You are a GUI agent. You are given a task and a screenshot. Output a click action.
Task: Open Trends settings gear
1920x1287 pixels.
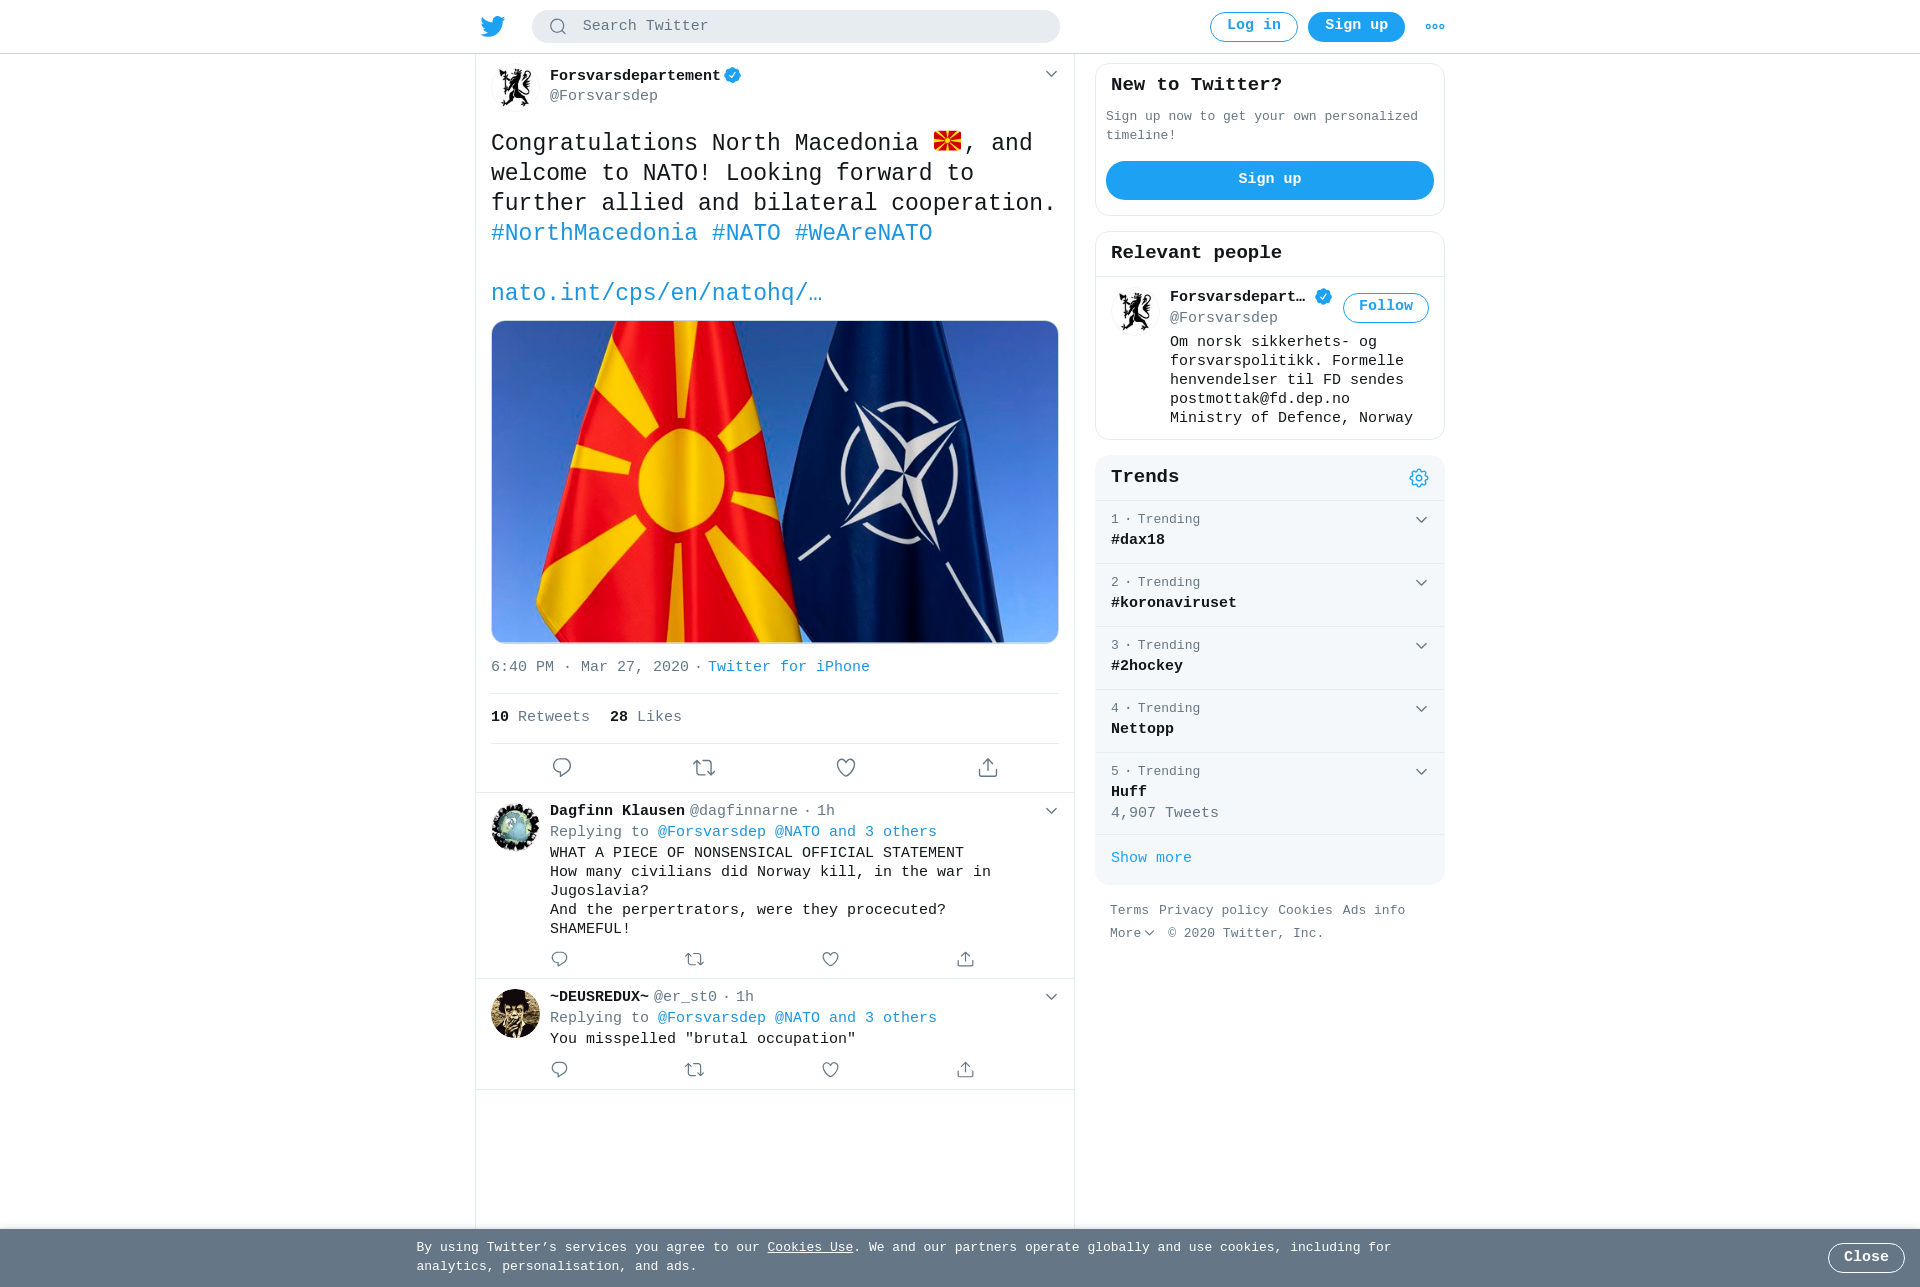tap(1419, 478)
